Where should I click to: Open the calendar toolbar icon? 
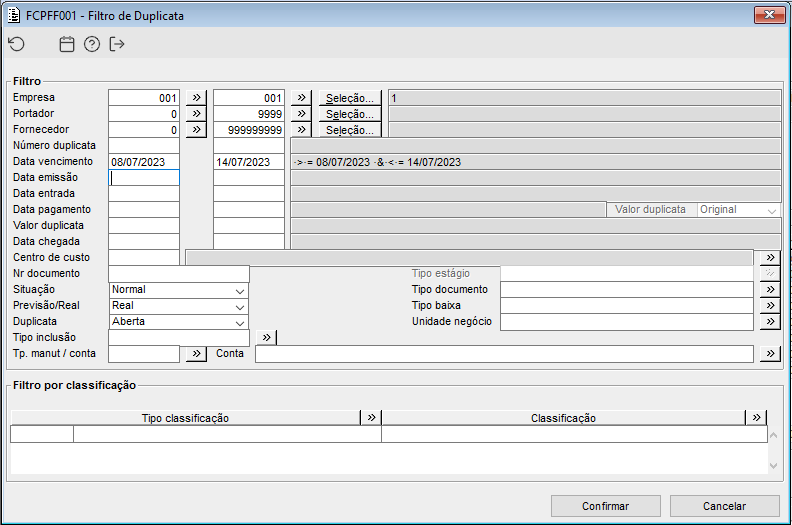(67, 44)
